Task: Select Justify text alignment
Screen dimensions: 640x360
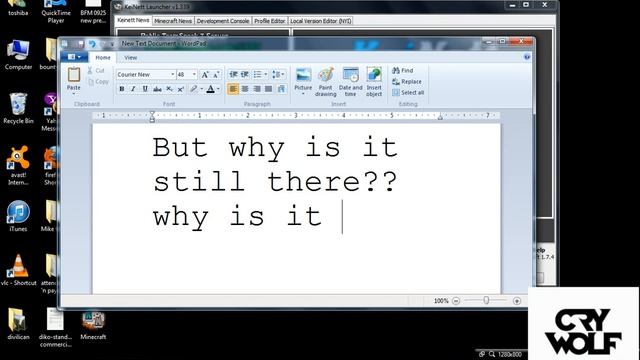Action: pos(269,89)
